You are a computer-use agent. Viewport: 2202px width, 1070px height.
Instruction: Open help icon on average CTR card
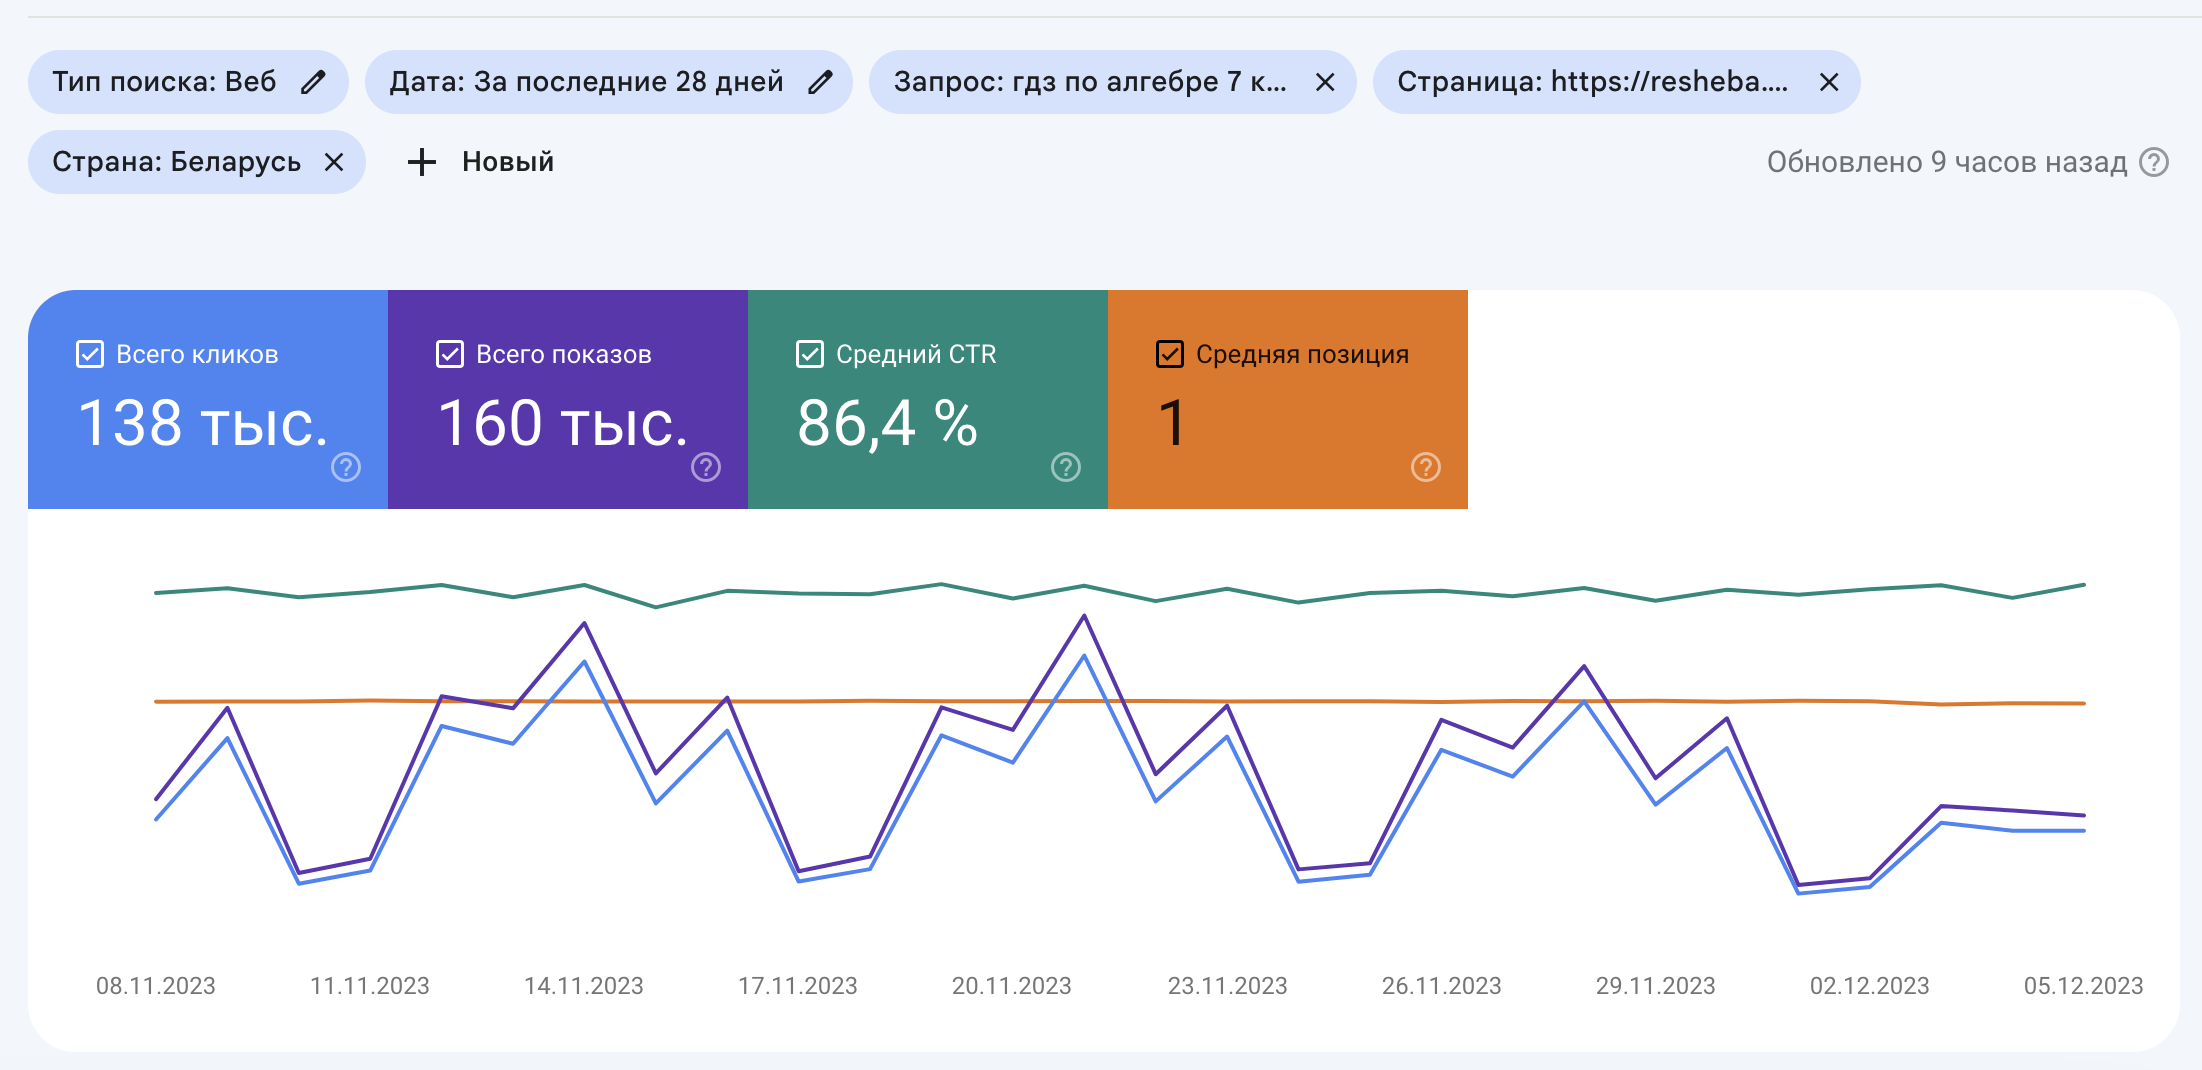pos(1066,467)
